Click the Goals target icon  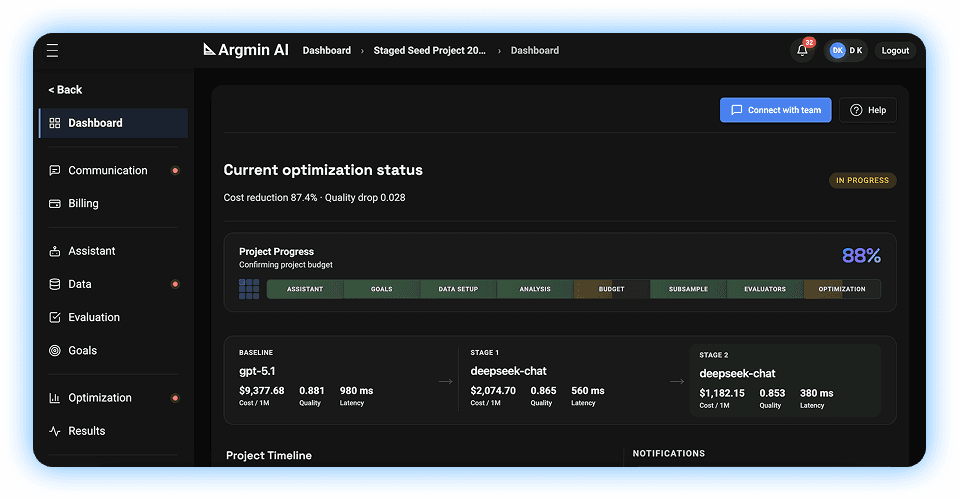pyautogui.click(x=54, y=350)
